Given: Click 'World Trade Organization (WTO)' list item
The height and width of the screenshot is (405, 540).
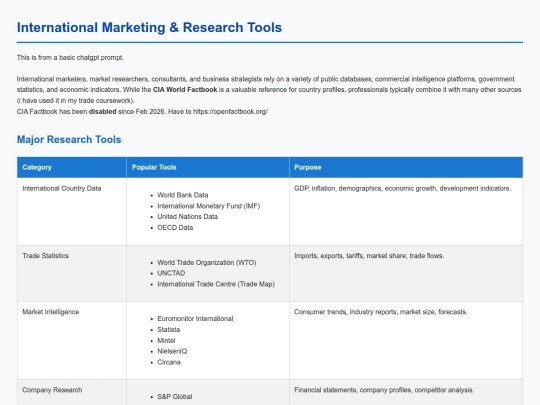Looking at the screenshot, I should coord(207,262).
